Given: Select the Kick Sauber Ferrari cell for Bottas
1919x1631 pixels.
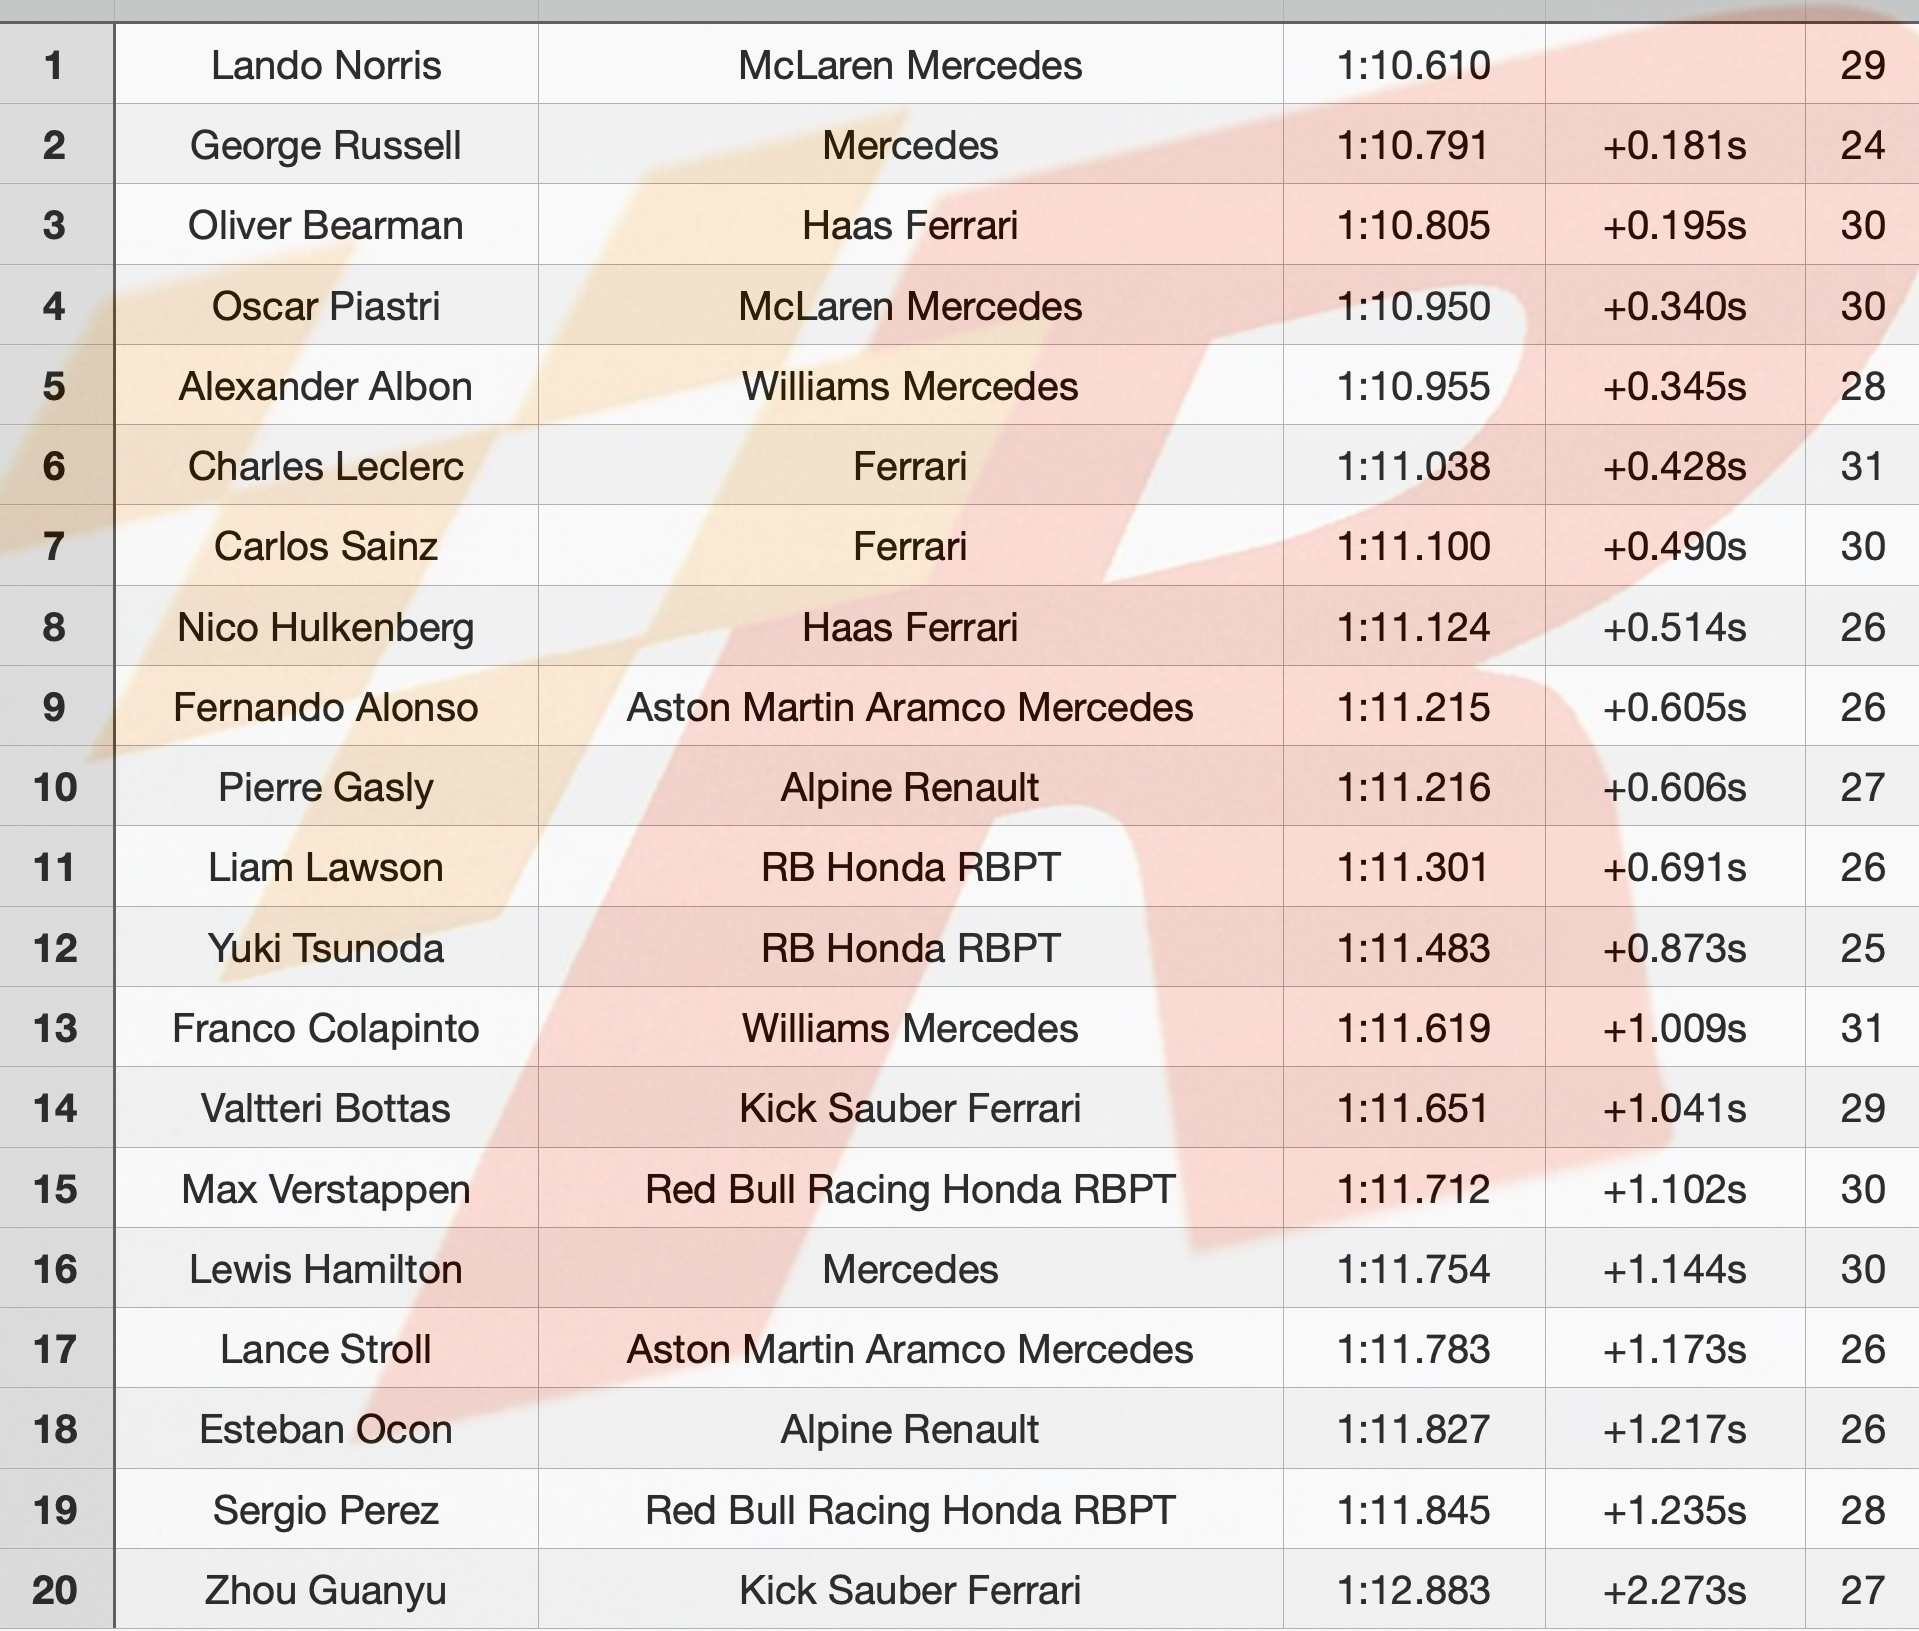Looking at the screenshot, I should [910, 1108].
